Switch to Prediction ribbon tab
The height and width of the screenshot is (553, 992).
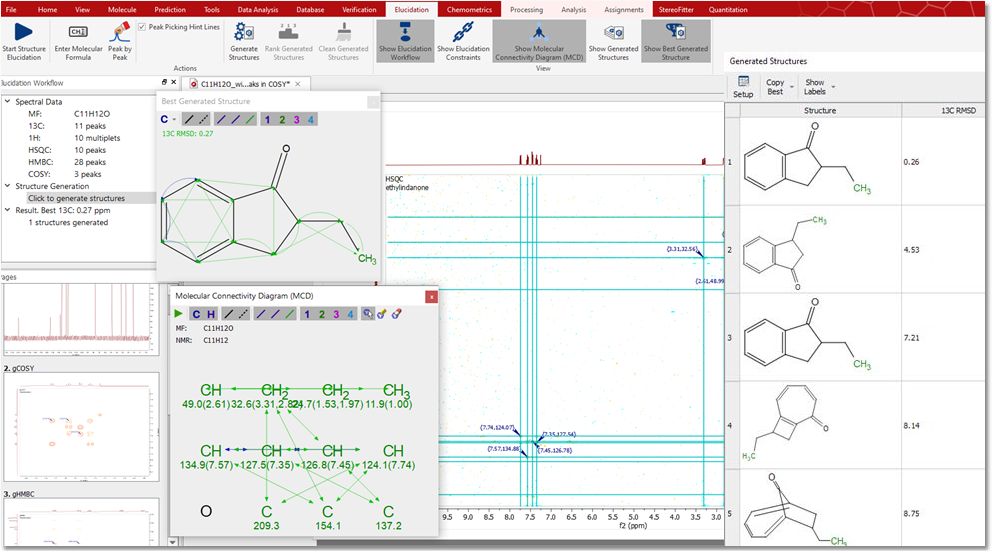(170, 9)
